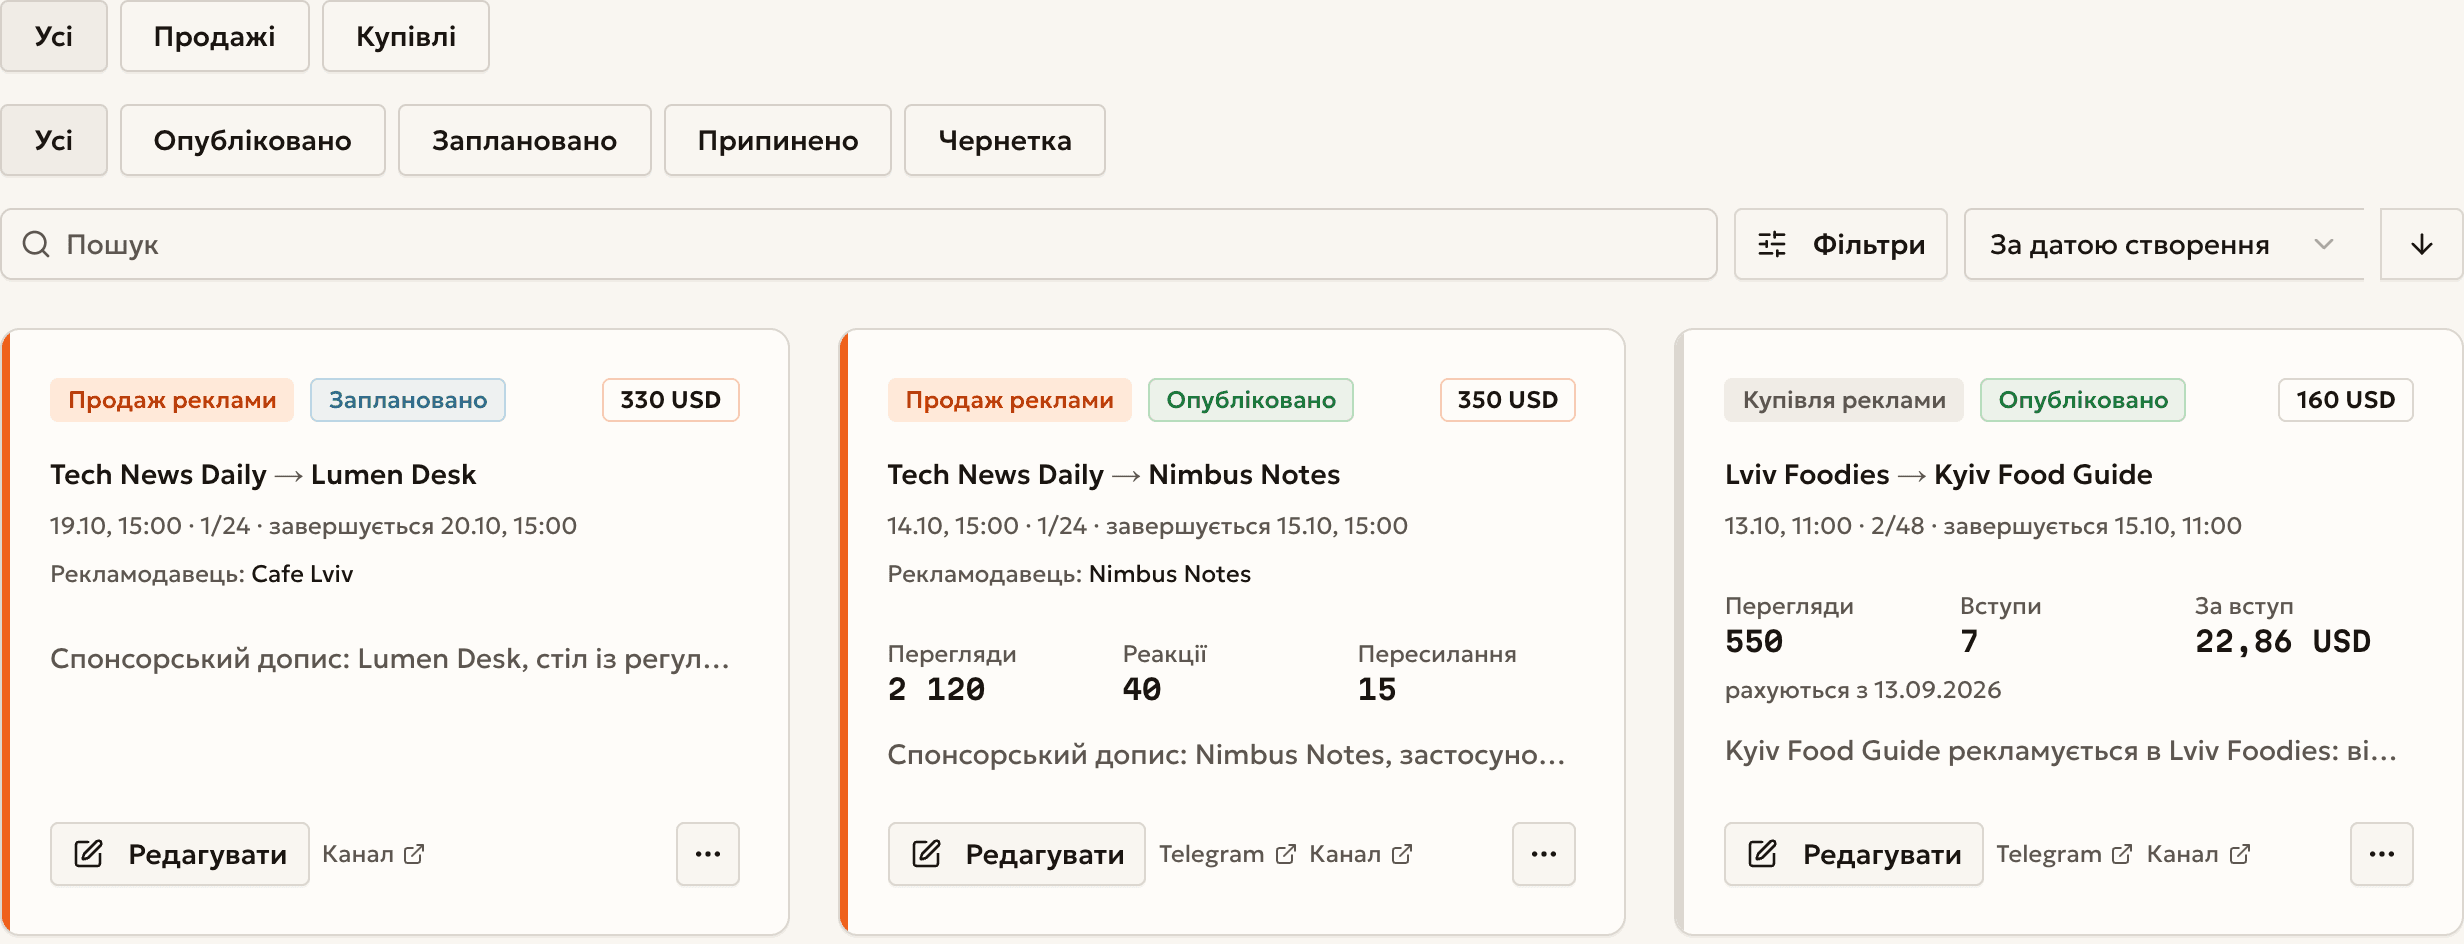Edit the Kyiv Food Guide deal
Viewport: 2464px width, 944px height.
pyautogui.click(x=1854, y=854)
